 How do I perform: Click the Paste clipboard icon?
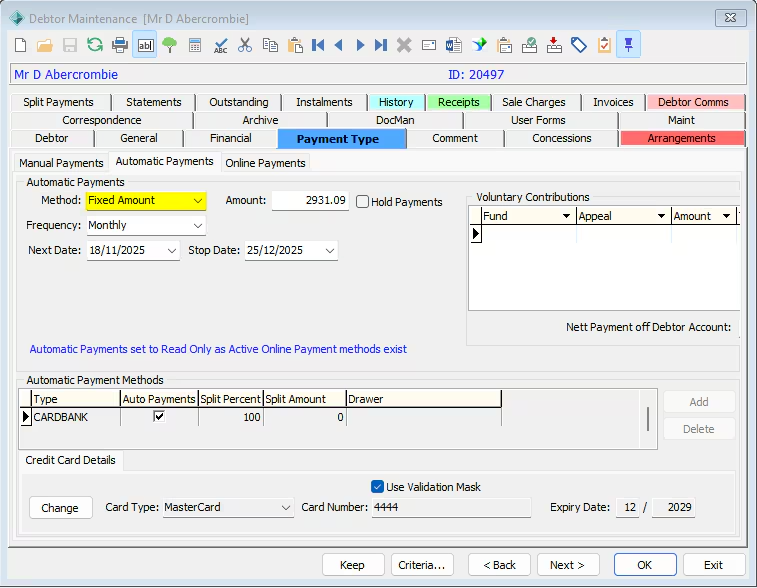(x=295, y=45)
